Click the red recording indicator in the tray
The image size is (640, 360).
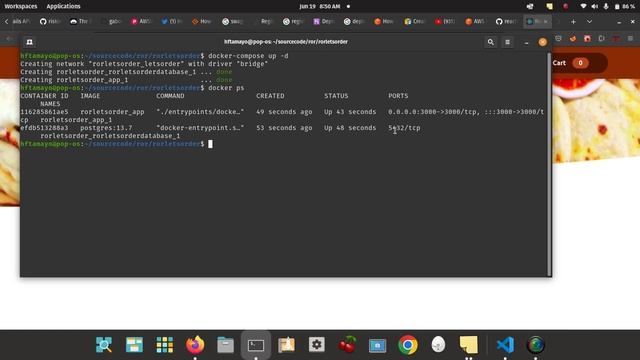point(565,6)
